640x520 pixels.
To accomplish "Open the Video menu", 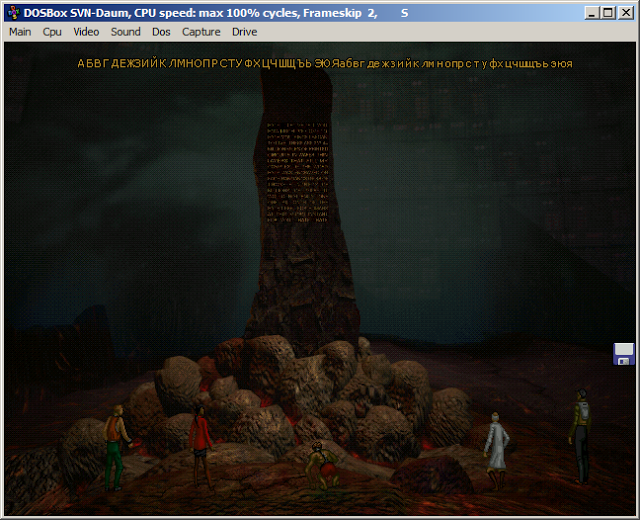I will tap(86, 32).
